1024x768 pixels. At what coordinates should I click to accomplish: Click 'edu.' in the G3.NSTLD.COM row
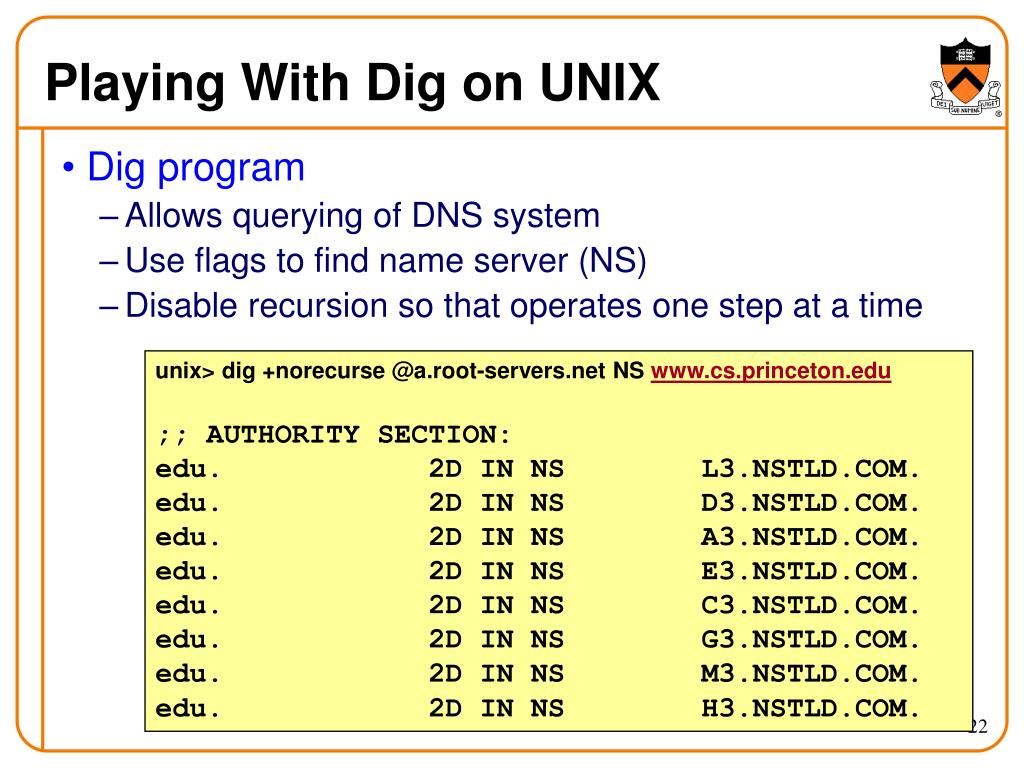188,639
